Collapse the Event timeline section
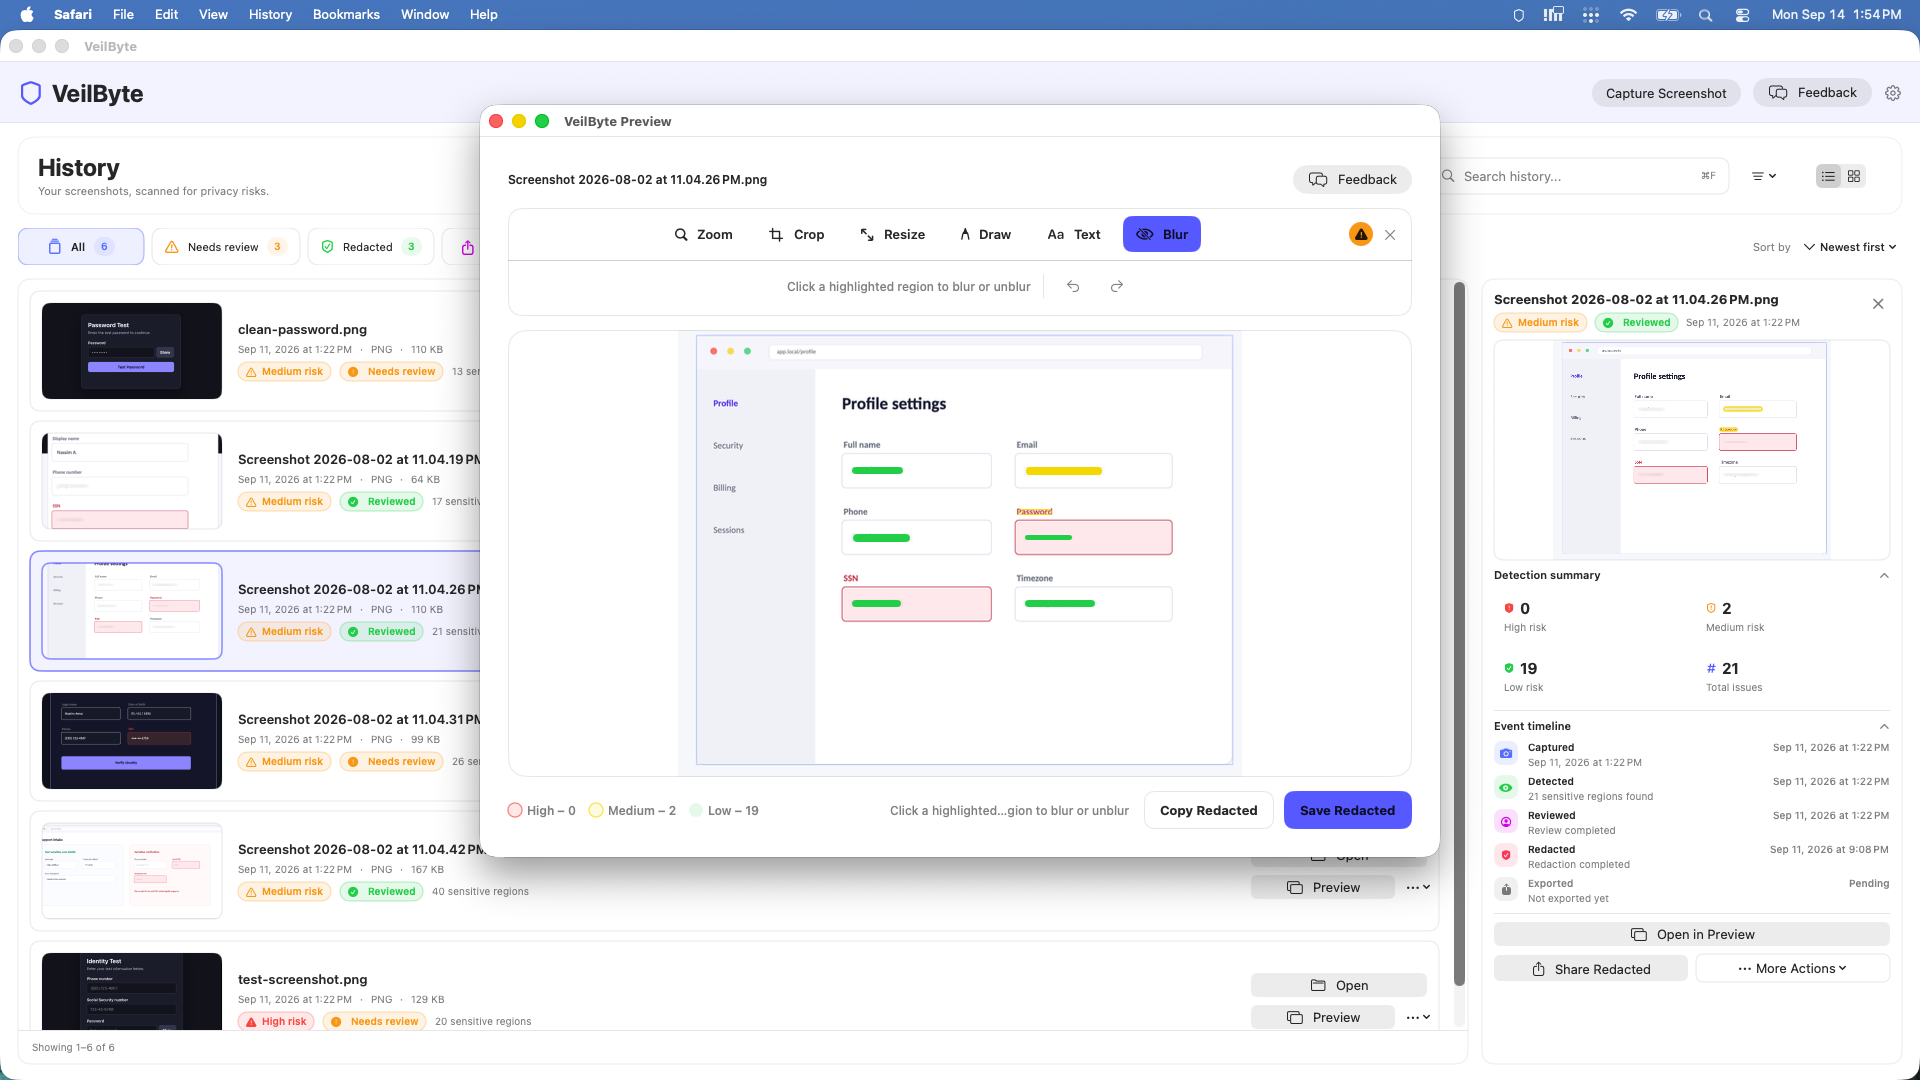The image size is (1920, 1080). tap(1884, 726)
